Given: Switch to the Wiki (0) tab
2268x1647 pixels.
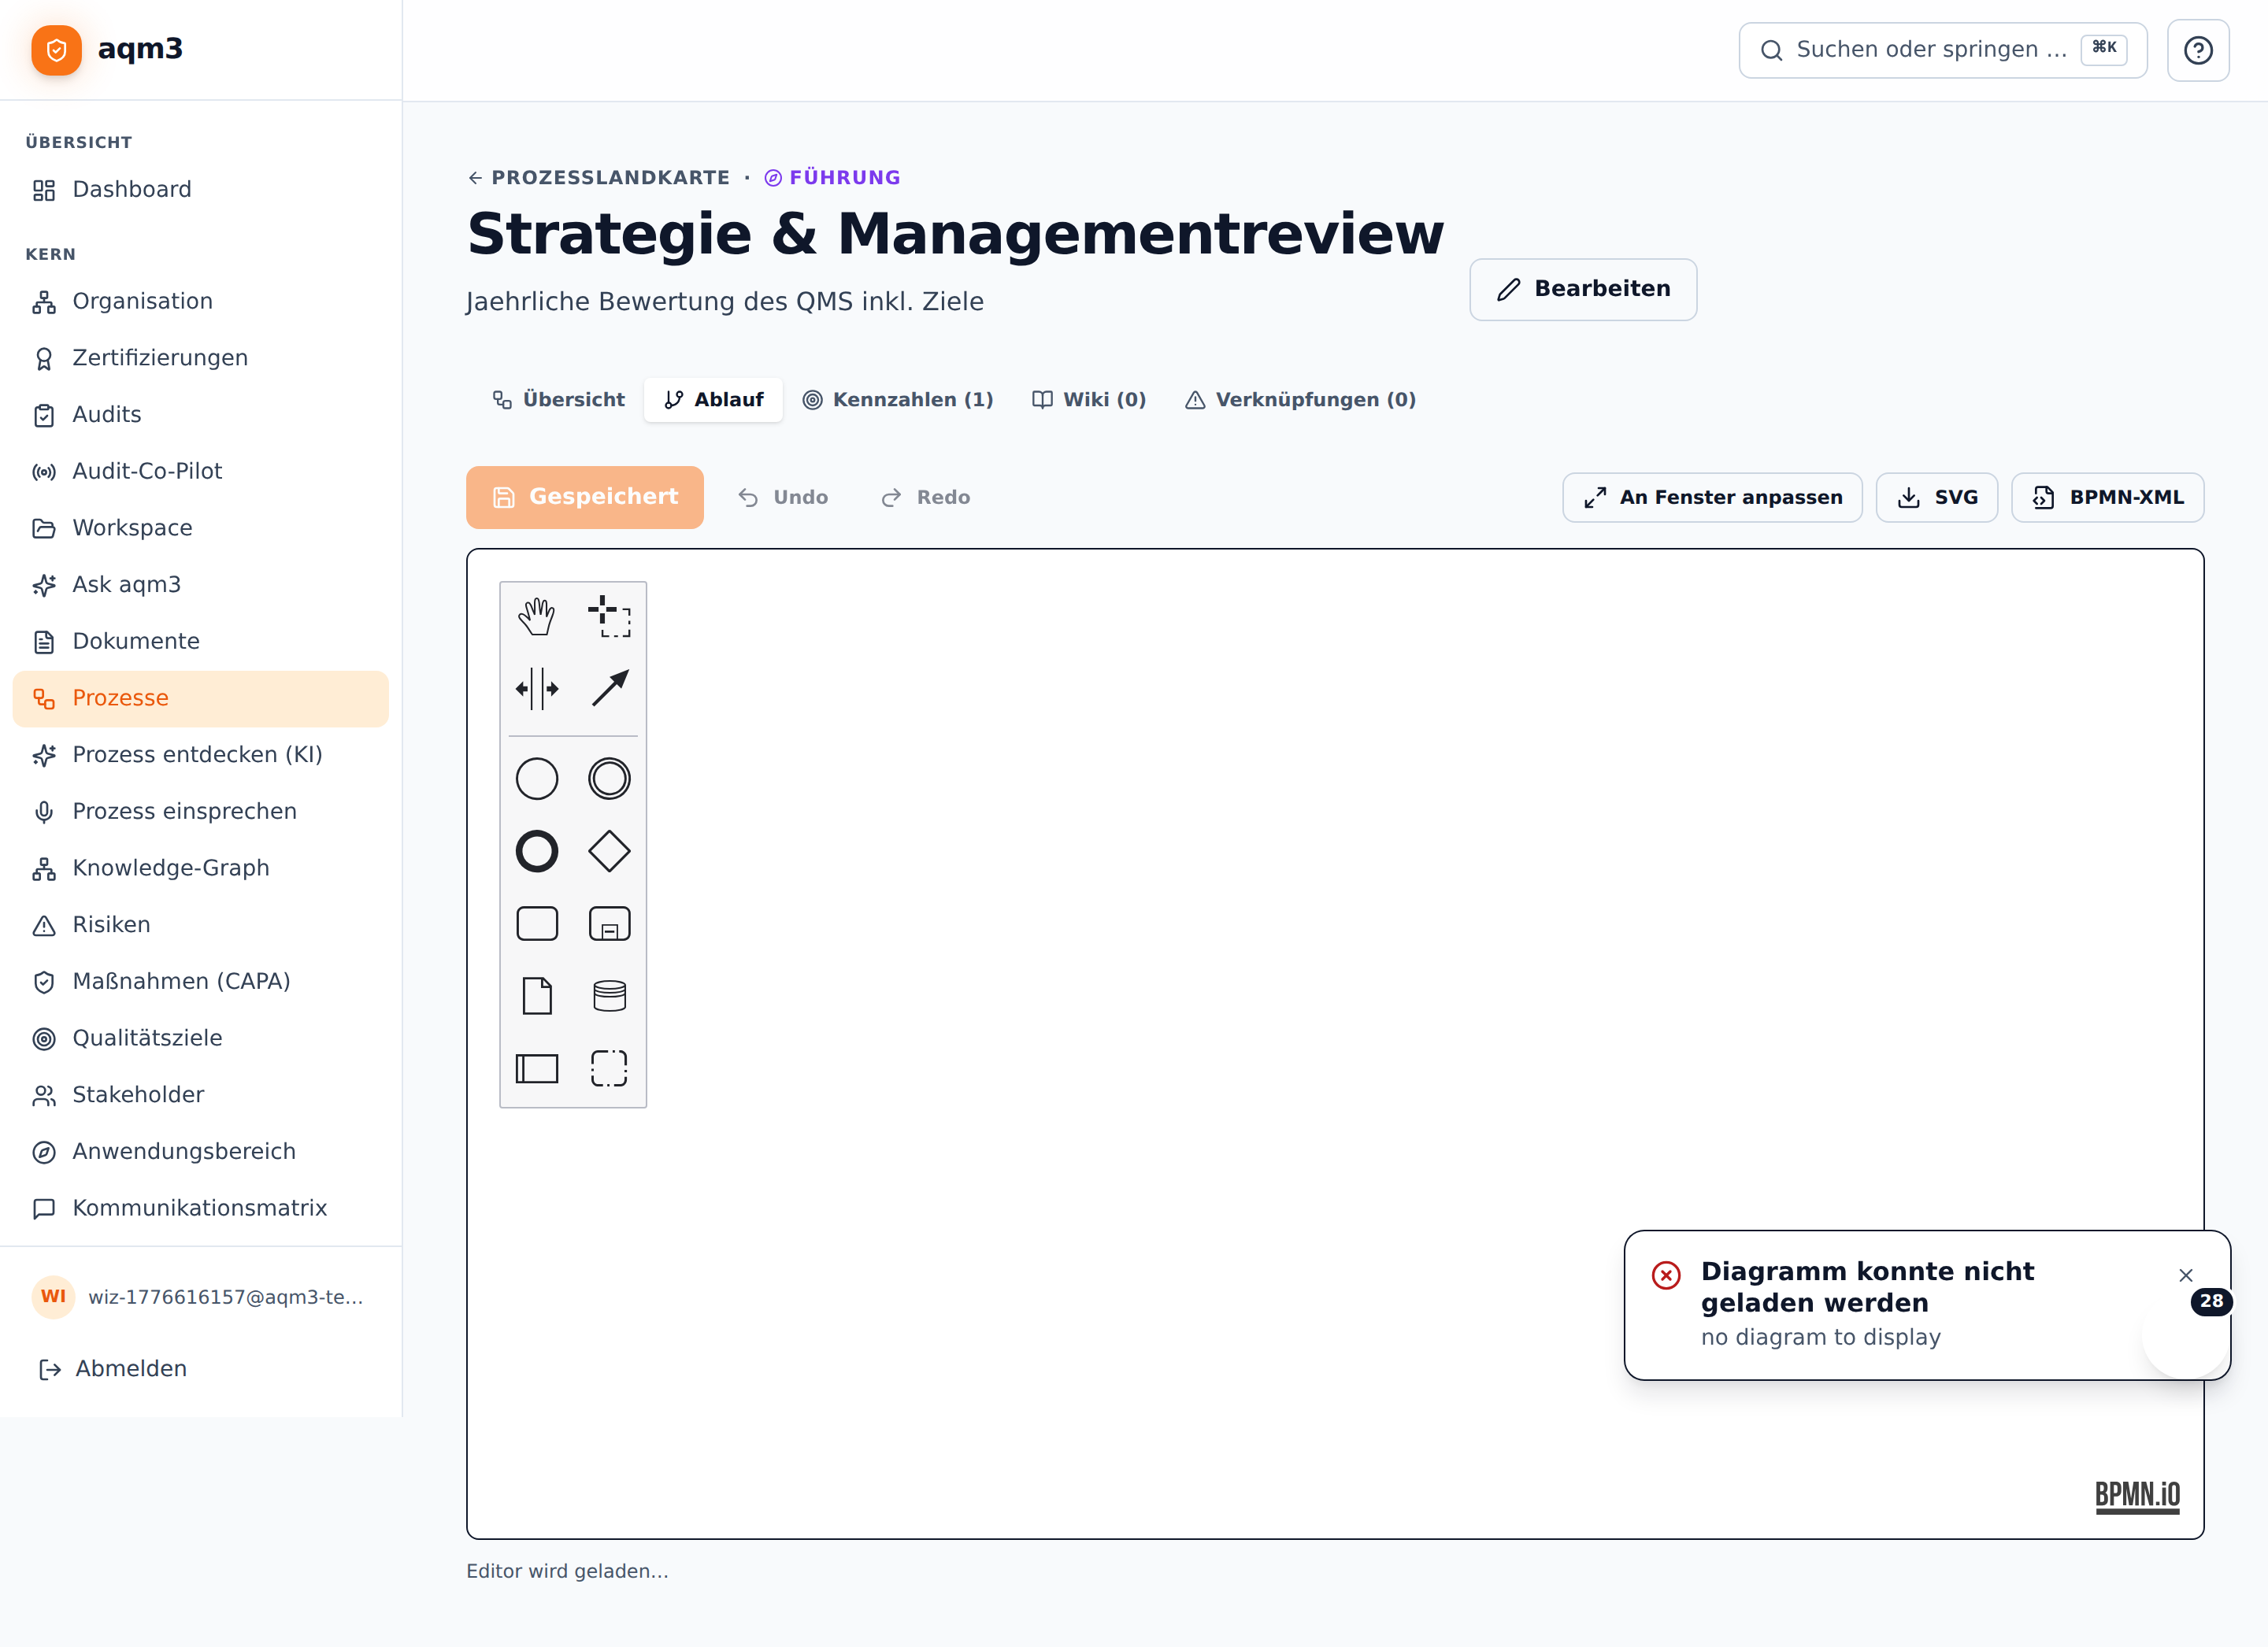Looking at the screenshot, I should tap(1089, 400).
